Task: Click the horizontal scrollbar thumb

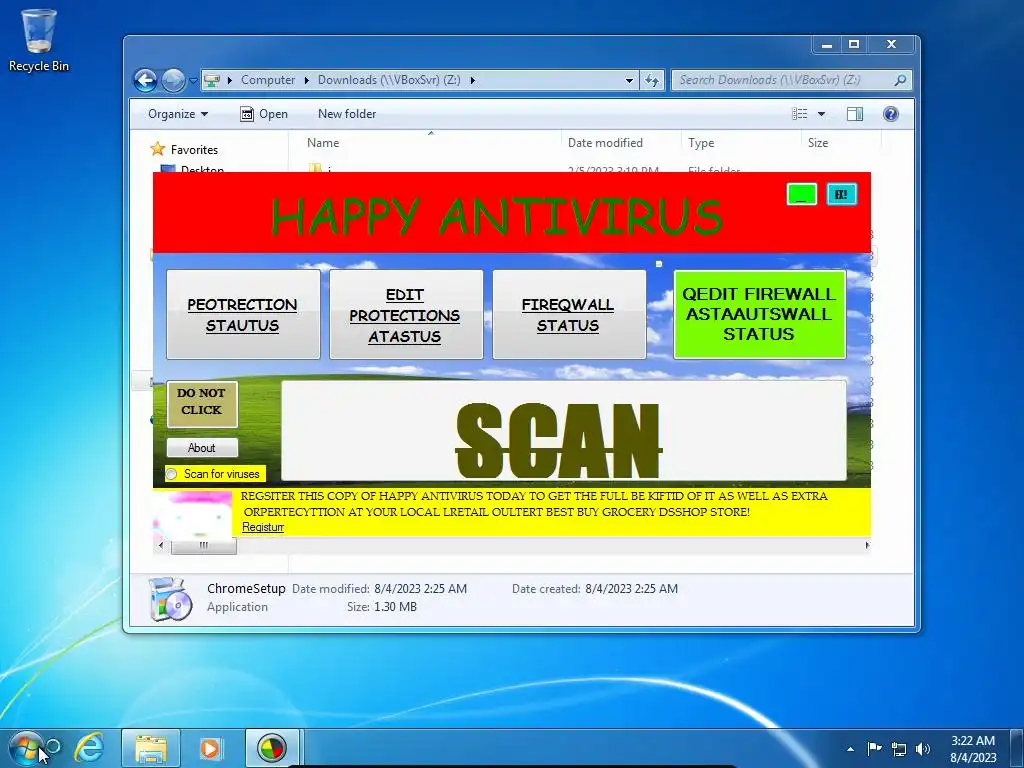Action: pos(204,545)
